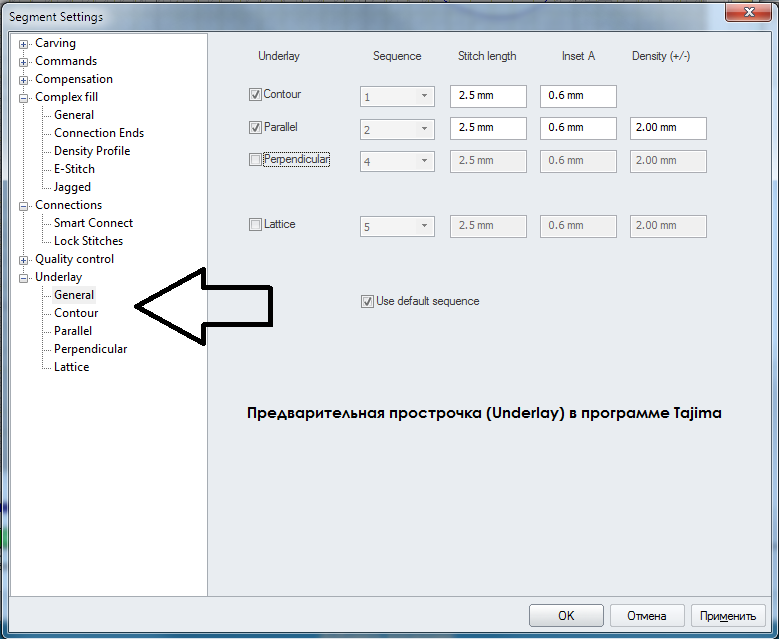
Task: Expand the Quality control node
Action: [x=23, y=260]
